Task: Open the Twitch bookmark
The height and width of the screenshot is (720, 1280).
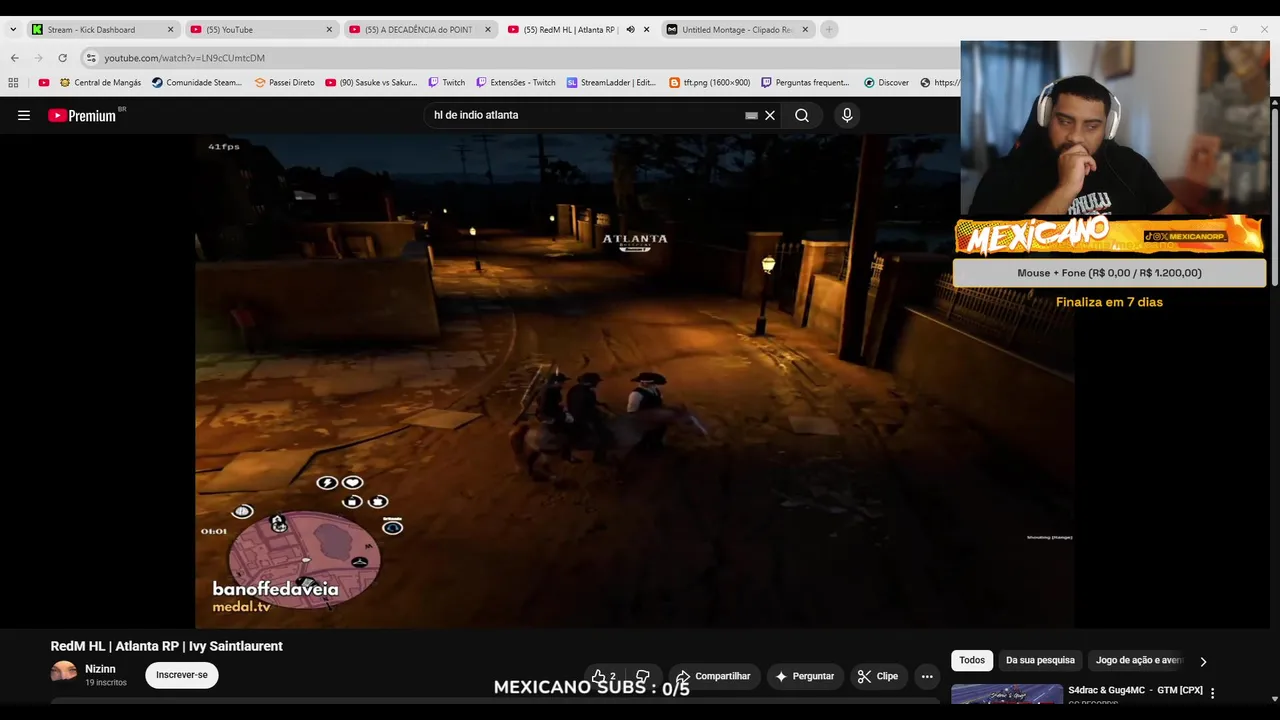Action: coord(447,83)
